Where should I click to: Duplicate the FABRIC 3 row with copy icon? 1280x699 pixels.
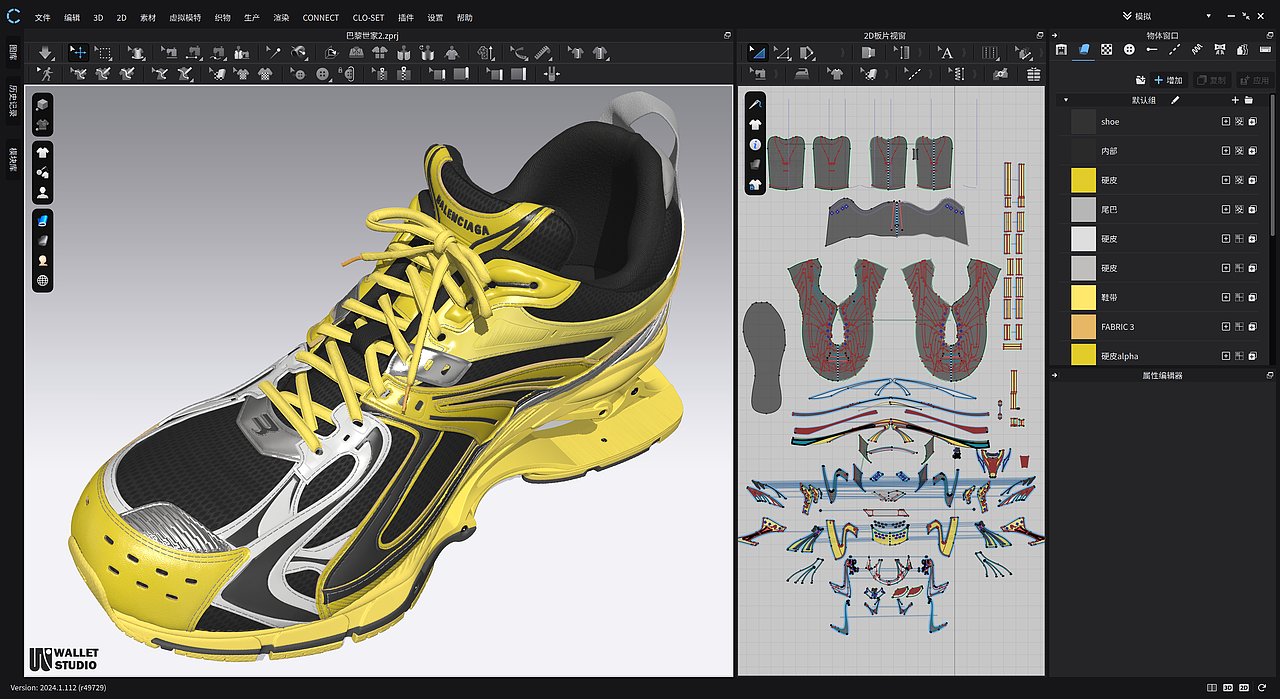pyautogui.click(x=1252, y=327)
